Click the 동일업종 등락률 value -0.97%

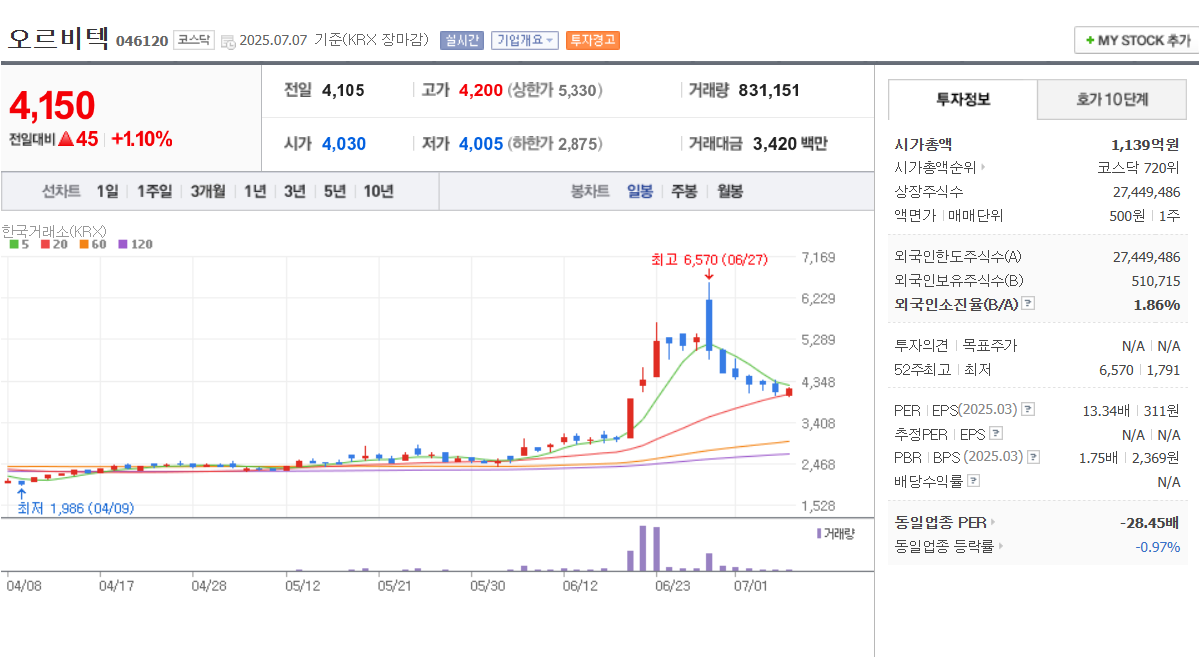(x=1158, y=547)
